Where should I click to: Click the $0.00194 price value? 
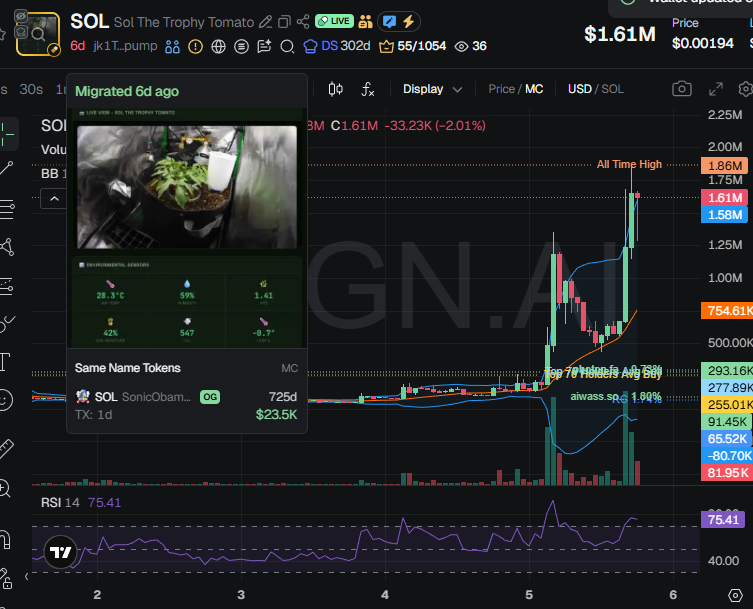[x=703, y=43]
